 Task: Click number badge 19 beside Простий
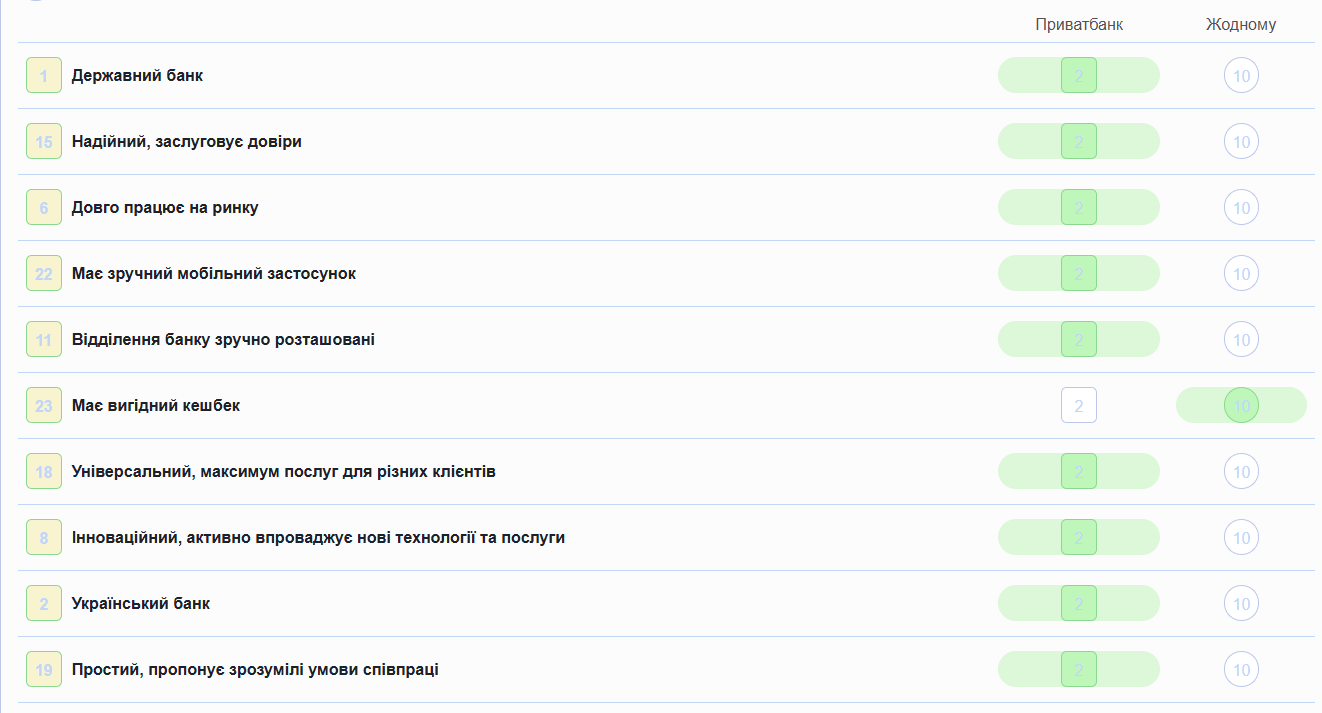click(x=44, y=669)
